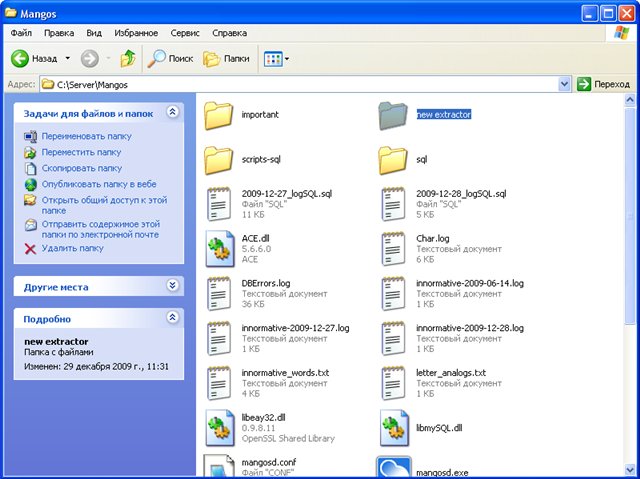Select the new extractor folder icon

(393, 115)
